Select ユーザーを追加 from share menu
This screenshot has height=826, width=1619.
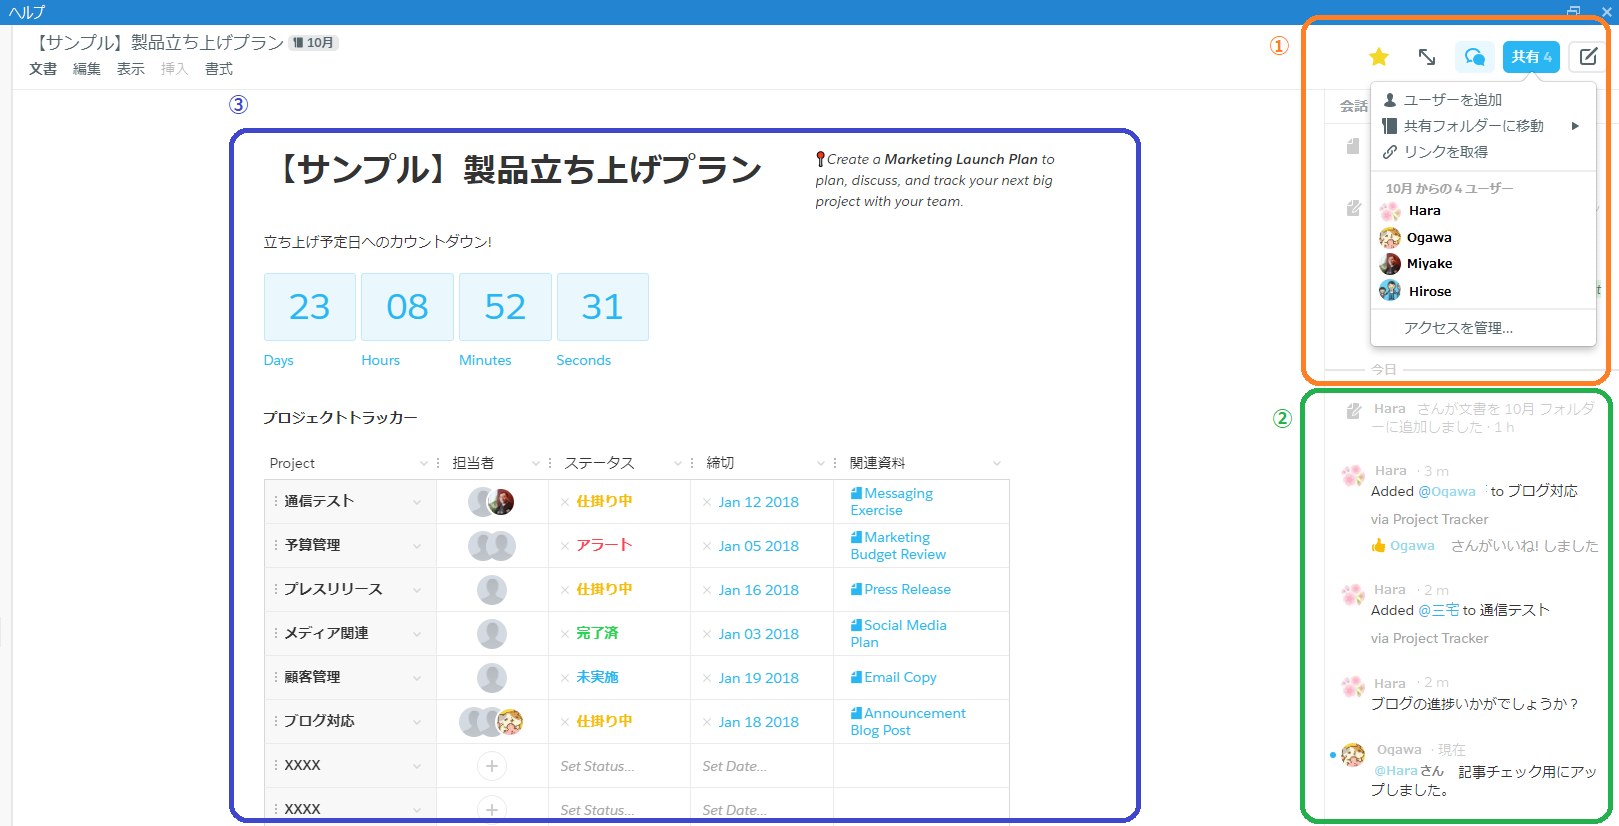(1452, 100)
